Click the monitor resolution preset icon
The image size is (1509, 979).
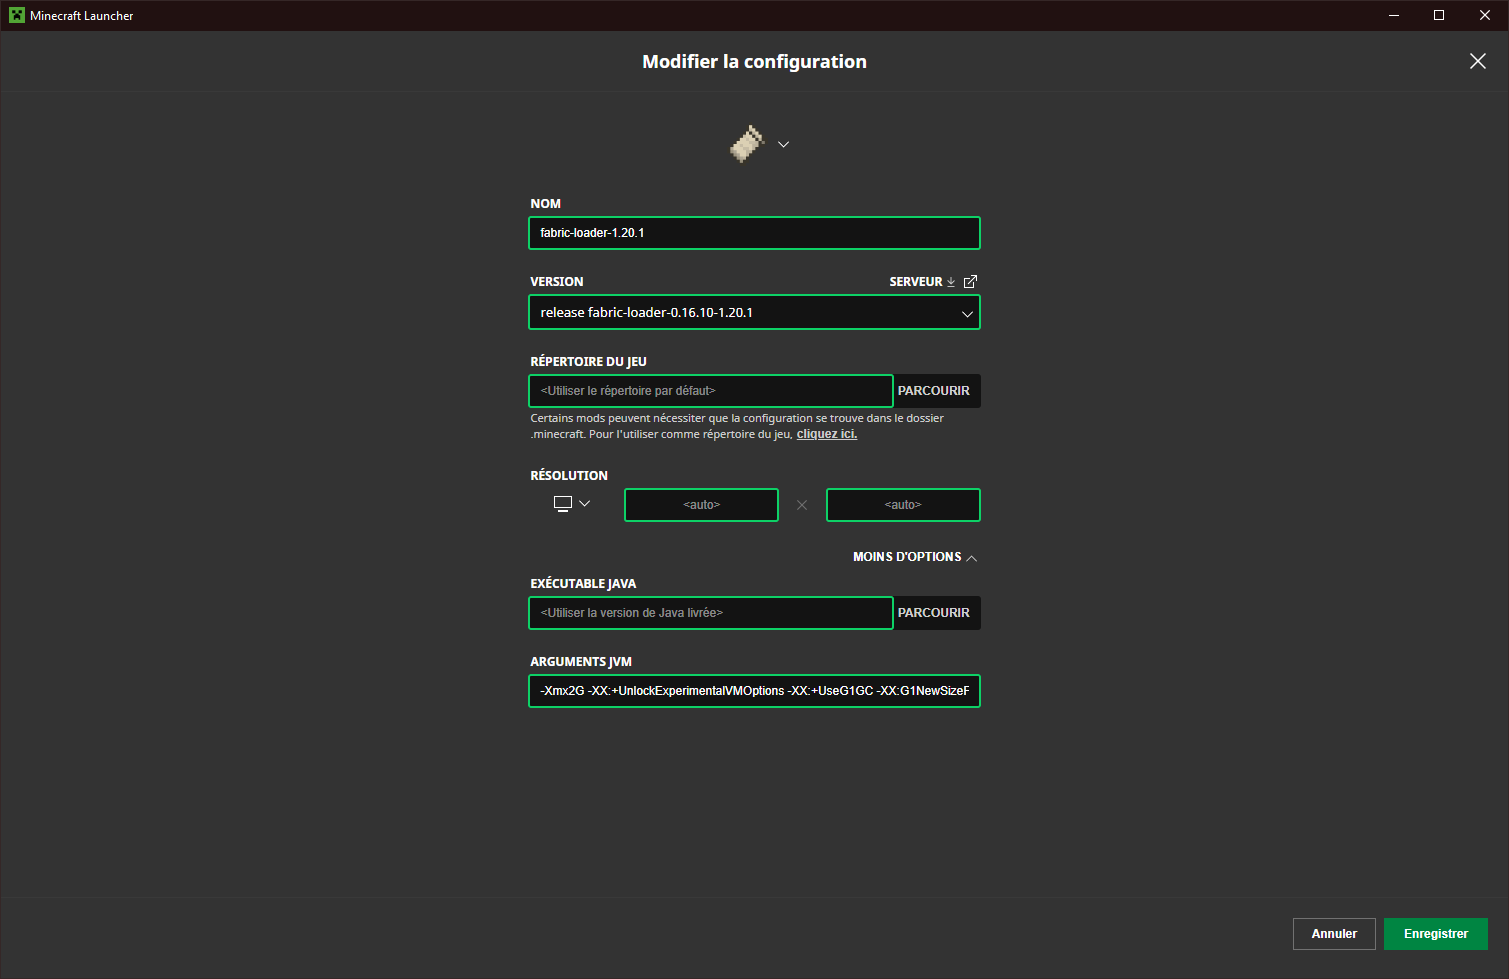(x=563, y=504)
